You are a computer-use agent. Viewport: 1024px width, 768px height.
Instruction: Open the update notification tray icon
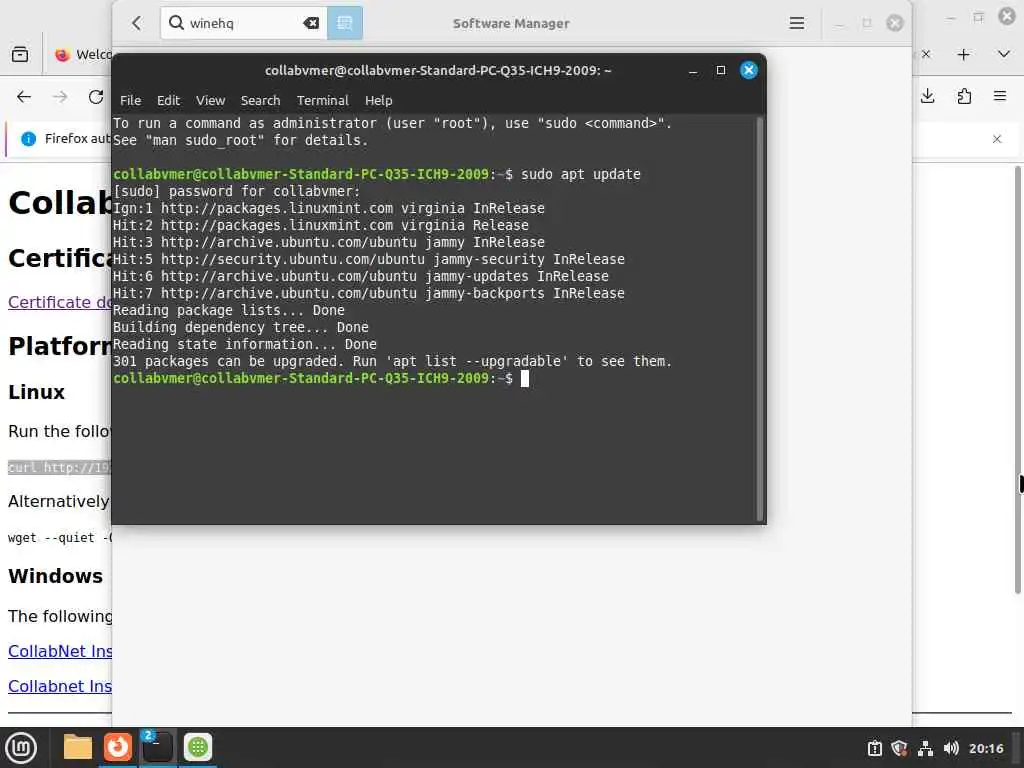874,748
